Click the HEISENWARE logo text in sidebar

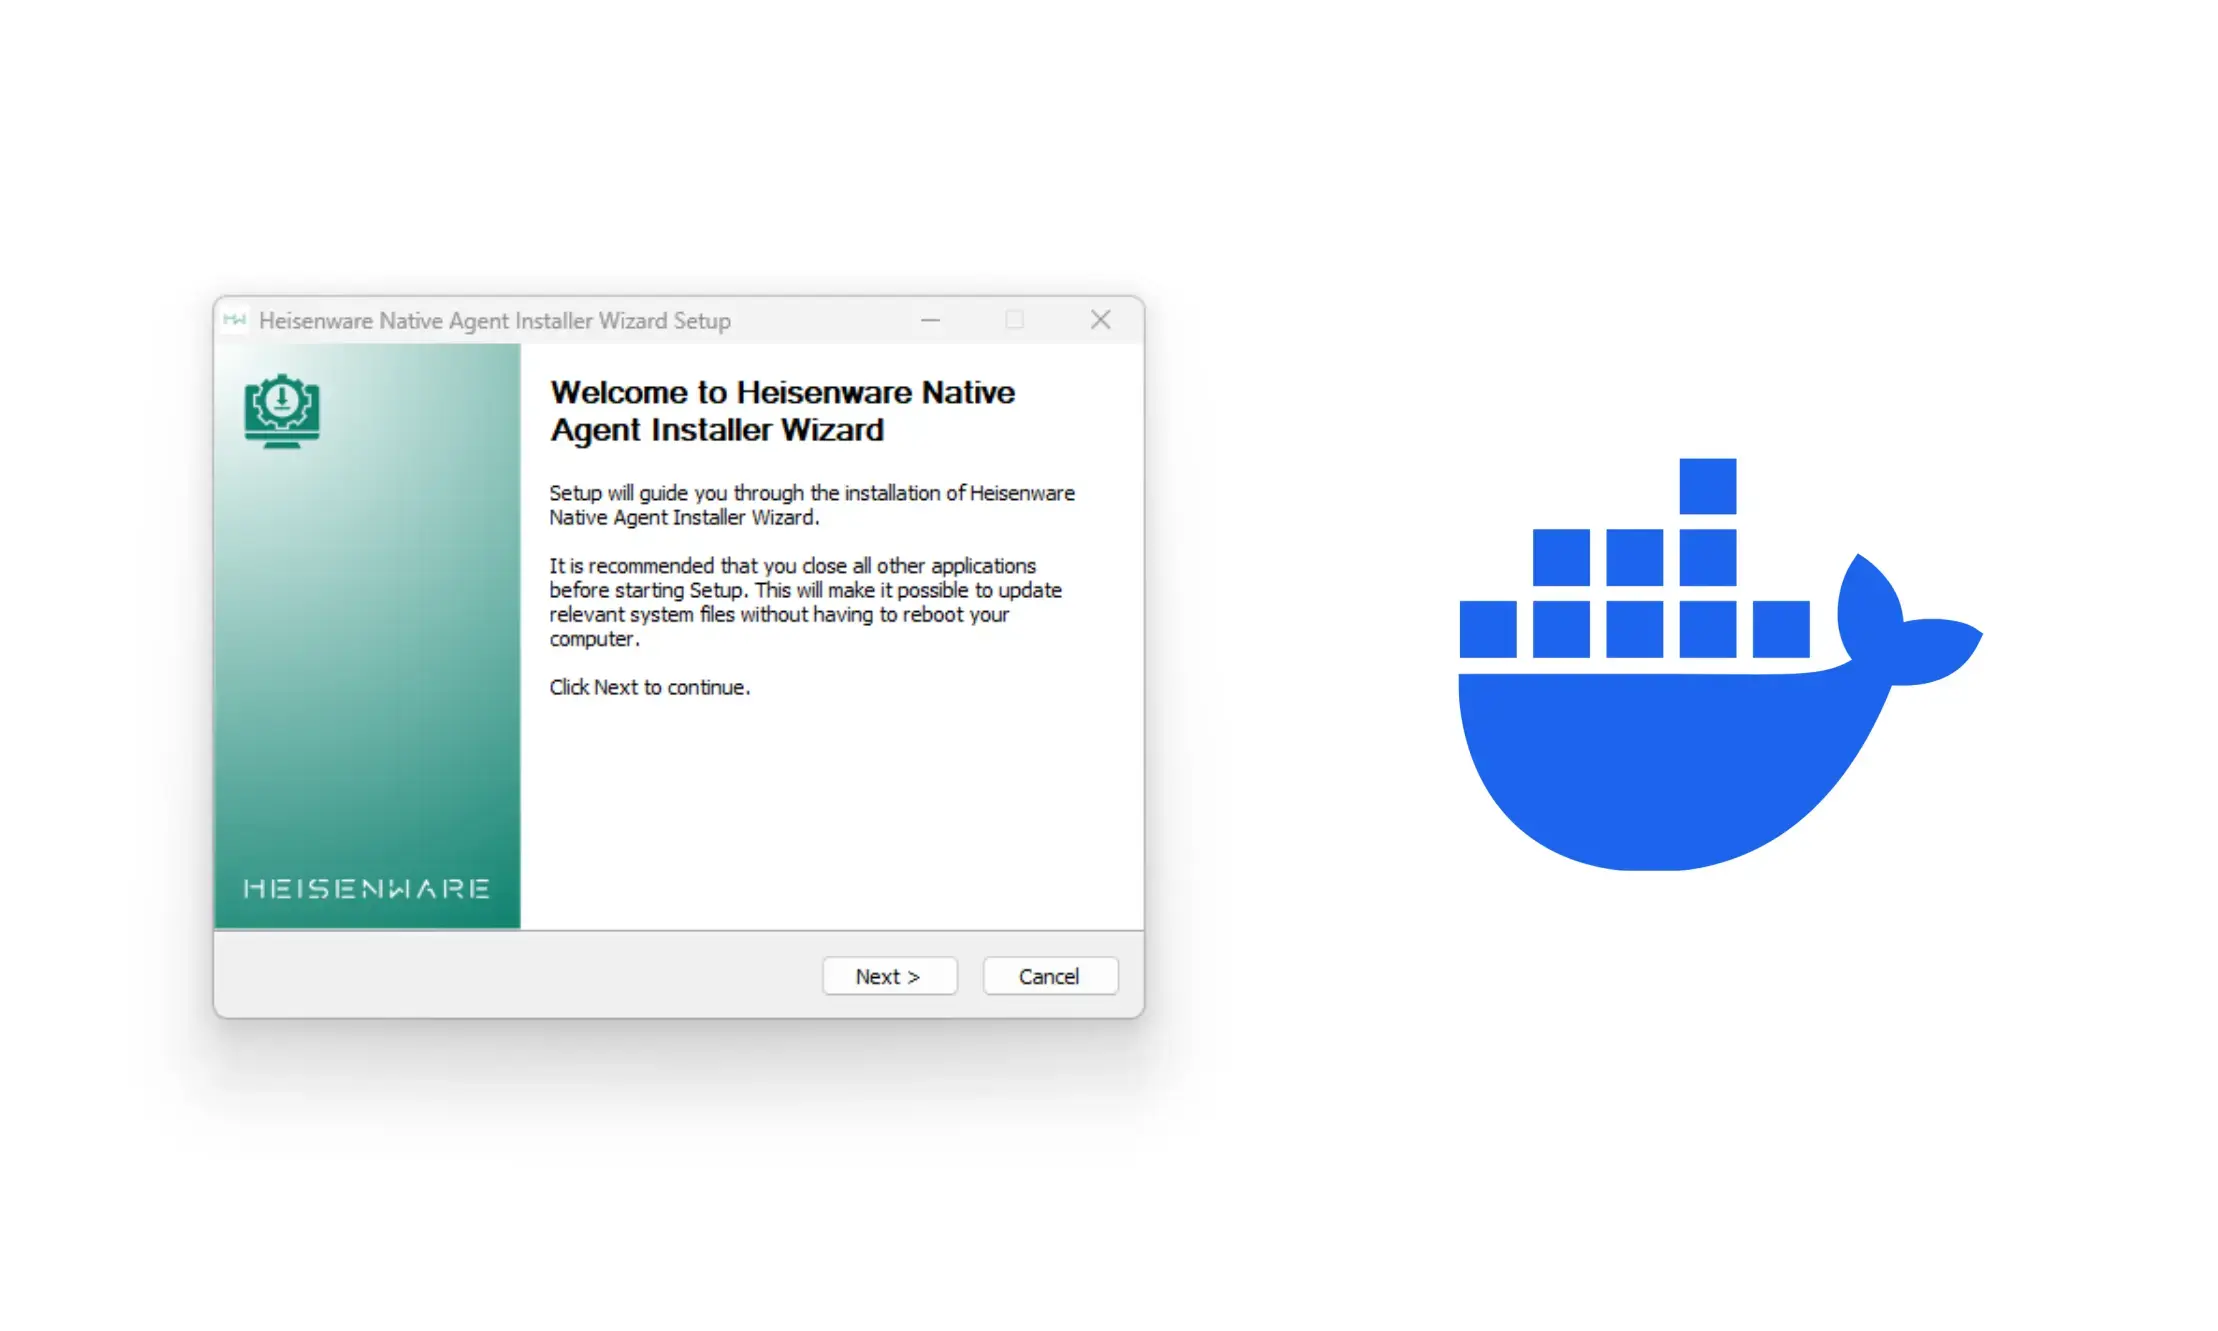click(366, 889)
